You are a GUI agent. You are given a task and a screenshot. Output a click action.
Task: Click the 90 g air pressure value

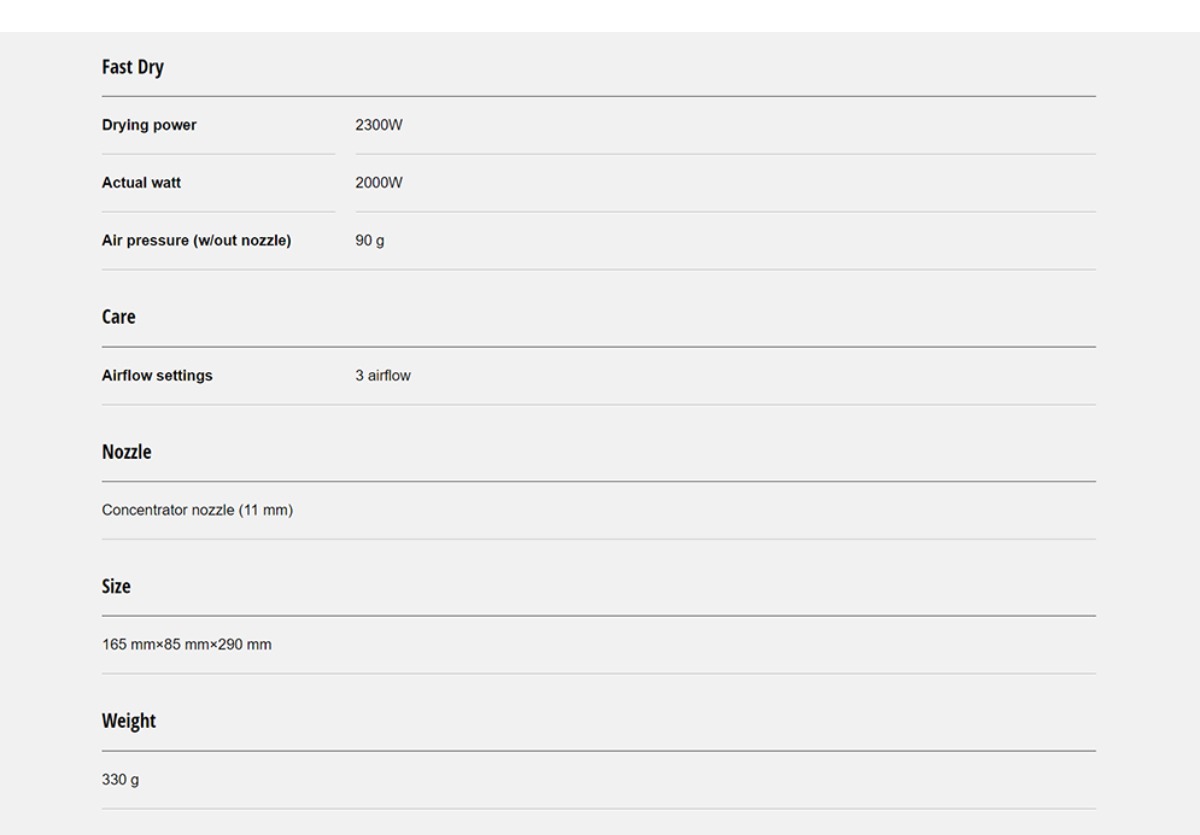[369, 241]
